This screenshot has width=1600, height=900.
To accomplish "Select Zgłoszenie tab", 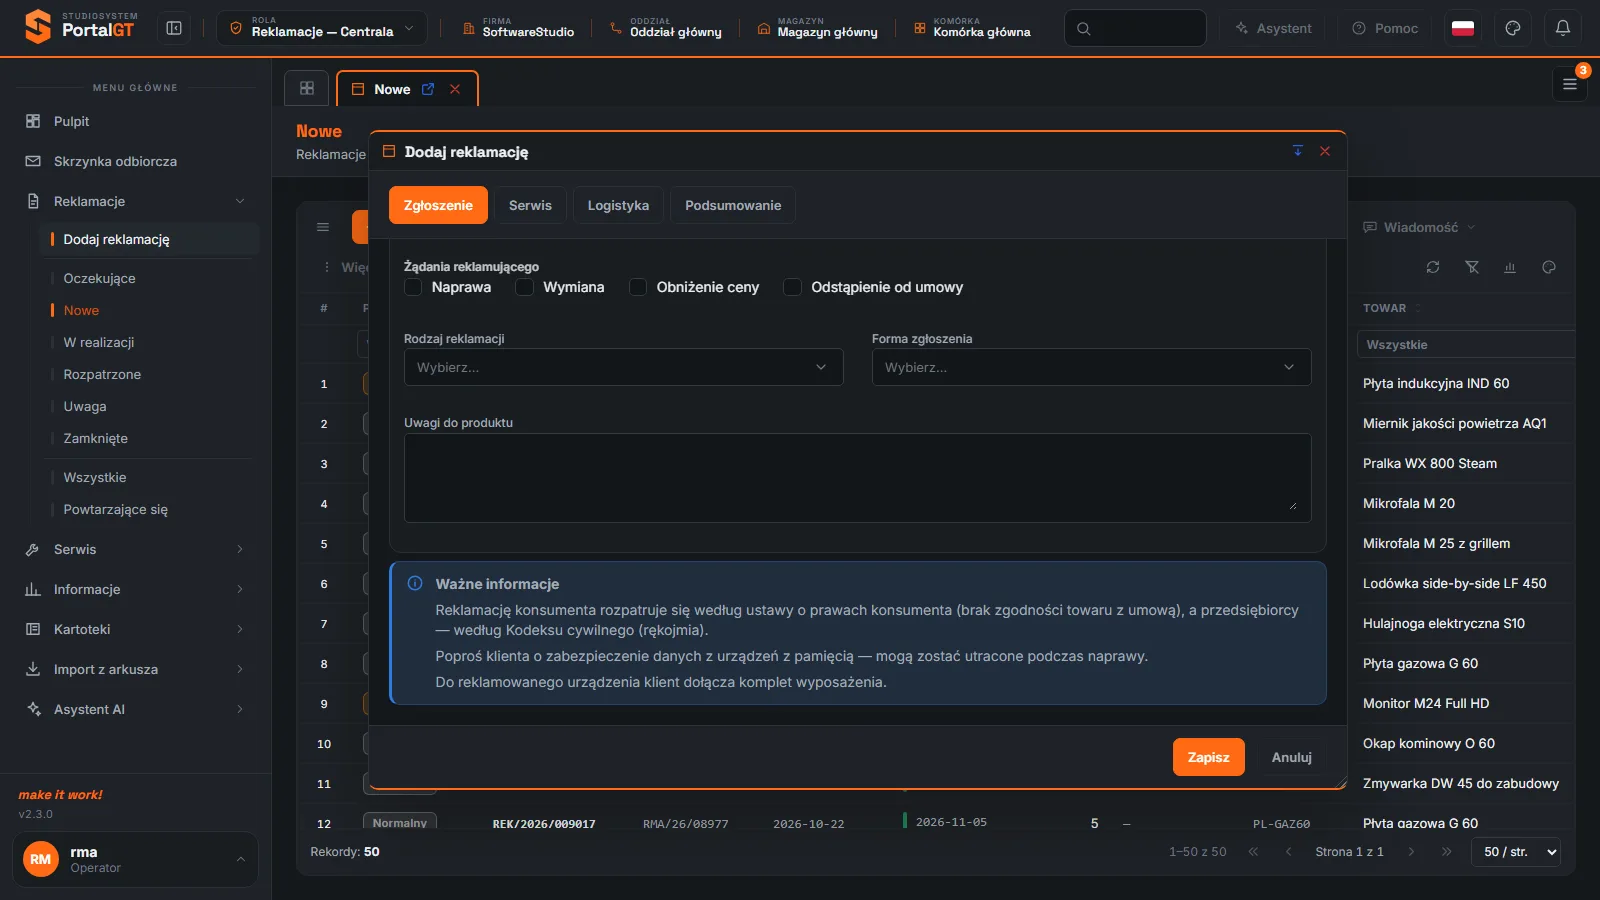I will tap(438, 205).
